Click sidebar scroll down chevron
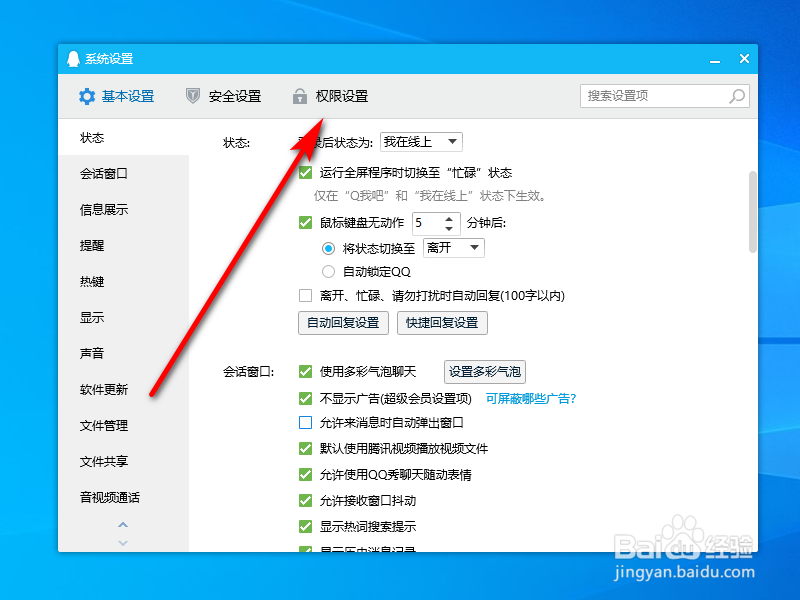This screenshot has height=600, width=800. pyautogui.click(x=123, y=543)
